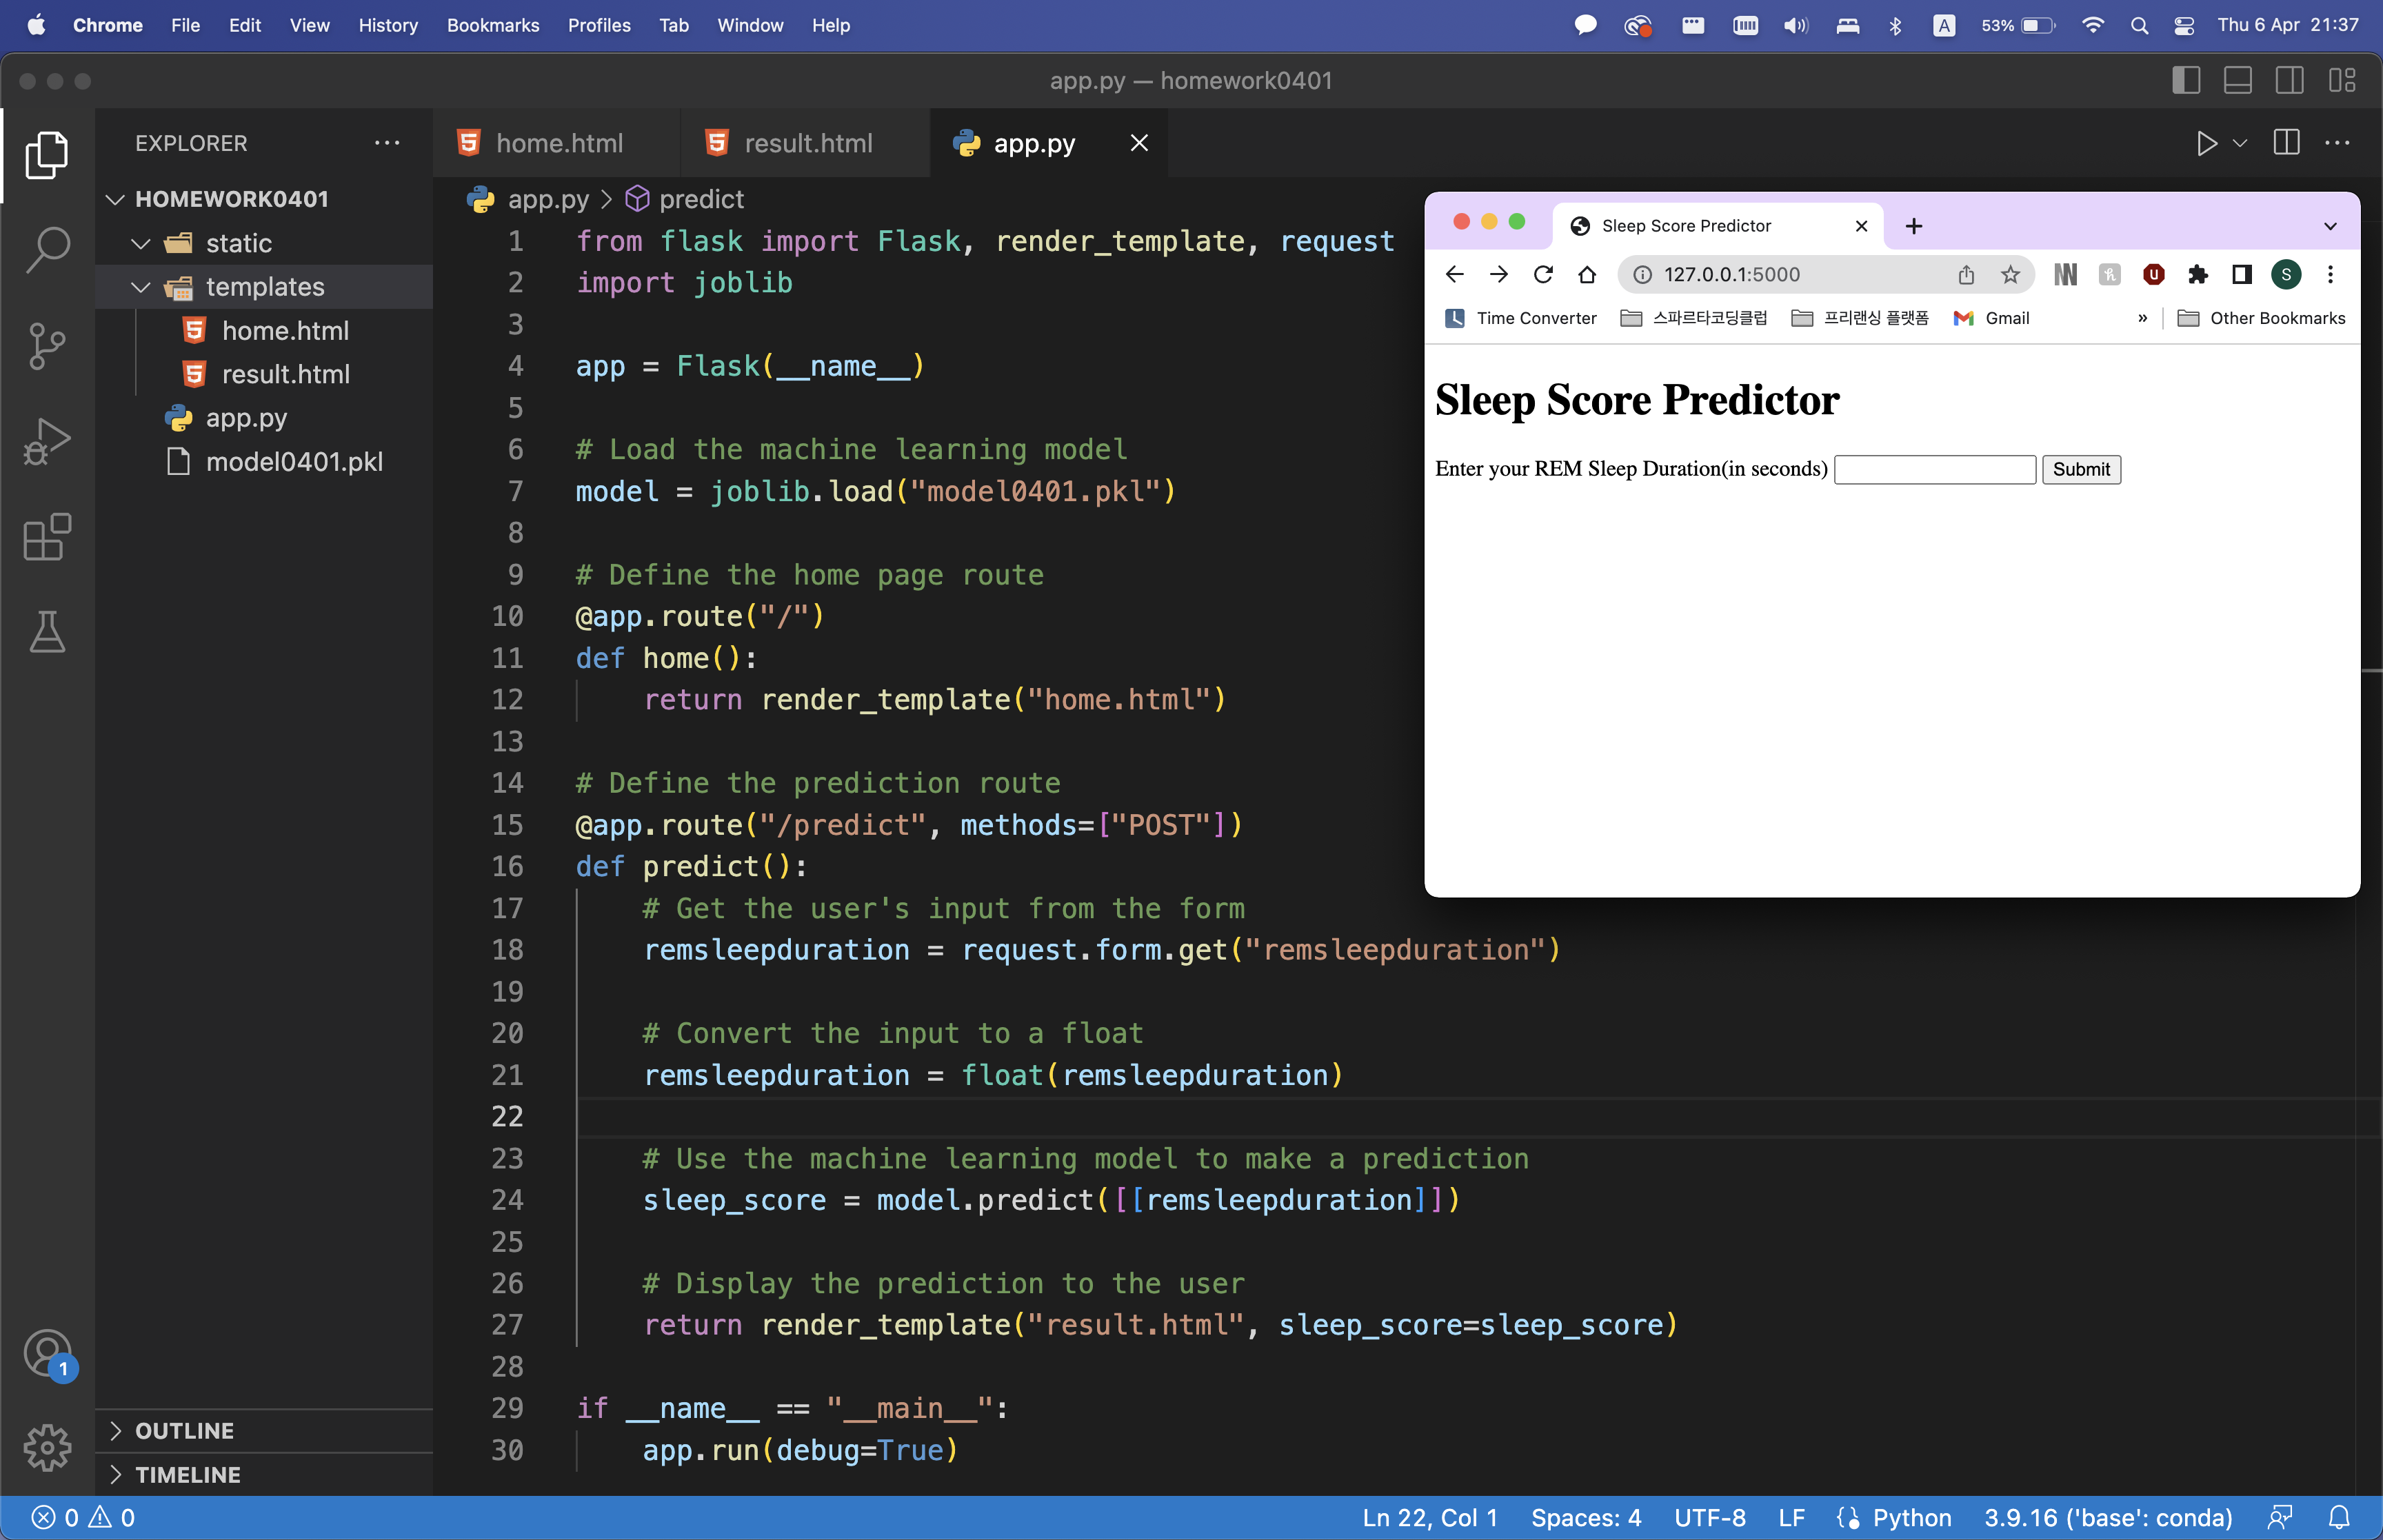This screenshot has height=1540, width=2383.
Task: Bookmark this page with the star icon
Action: pos(2010,274)
